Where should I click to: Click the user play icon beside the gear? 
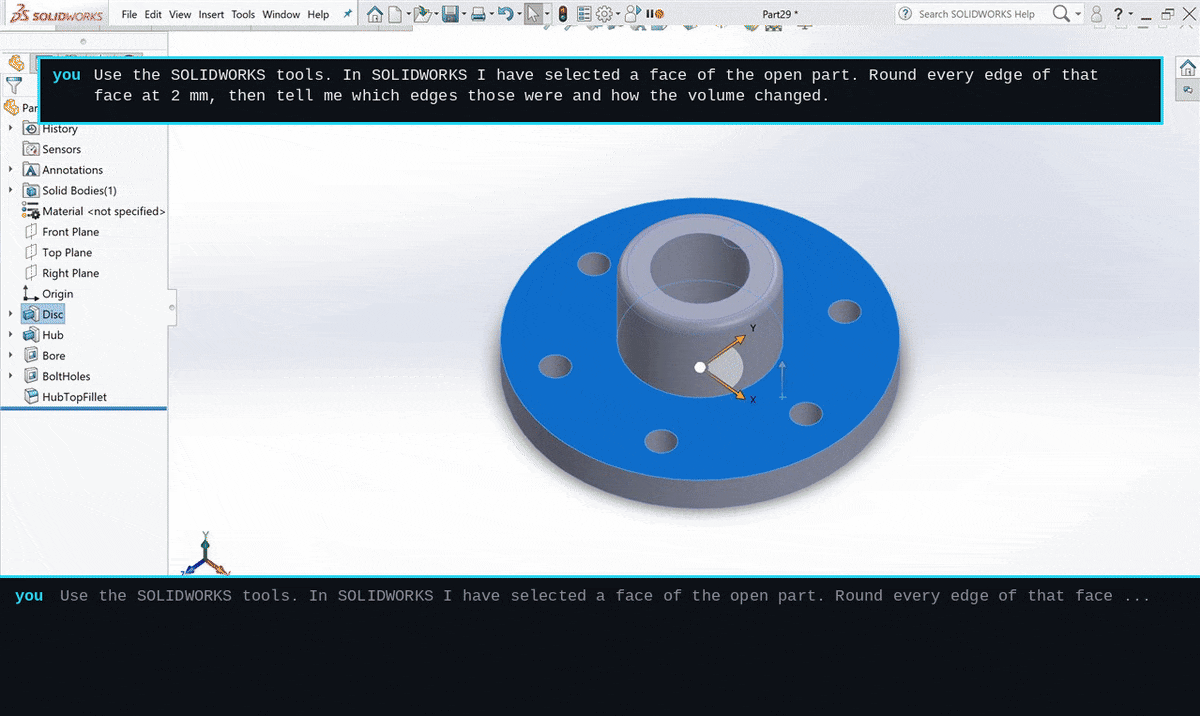633,14
